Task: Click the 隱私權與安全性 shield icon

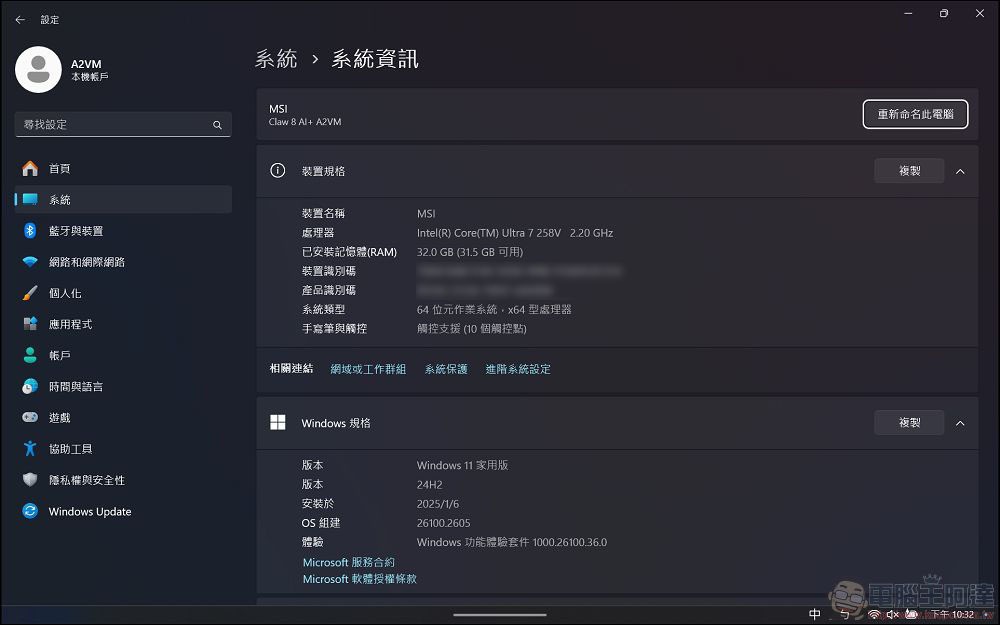Action: 30,480
